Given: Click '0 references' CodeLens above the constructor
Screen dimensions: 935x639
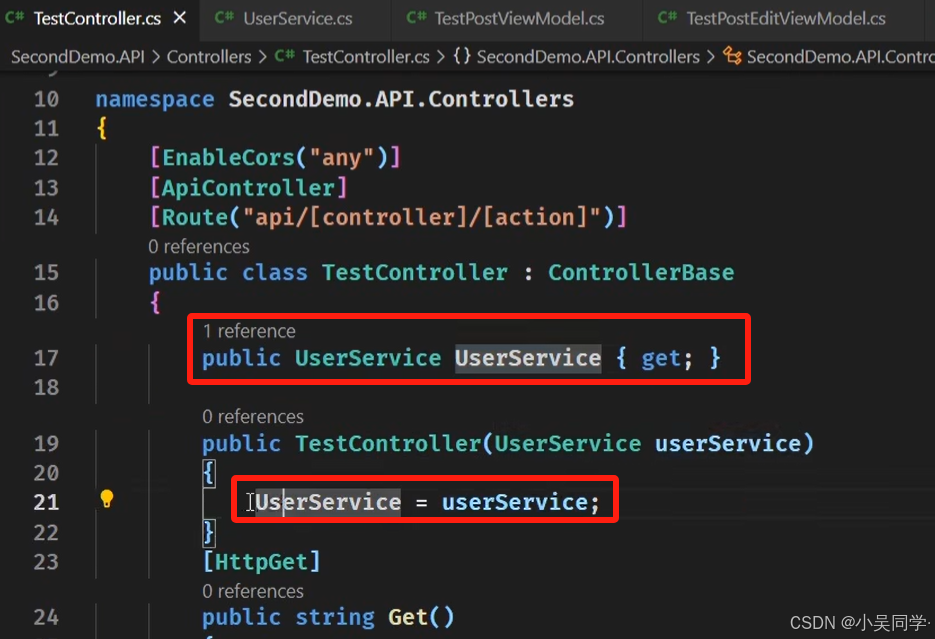Looking at the screenshot, I should pyautogui.click(x=253, y=416).
